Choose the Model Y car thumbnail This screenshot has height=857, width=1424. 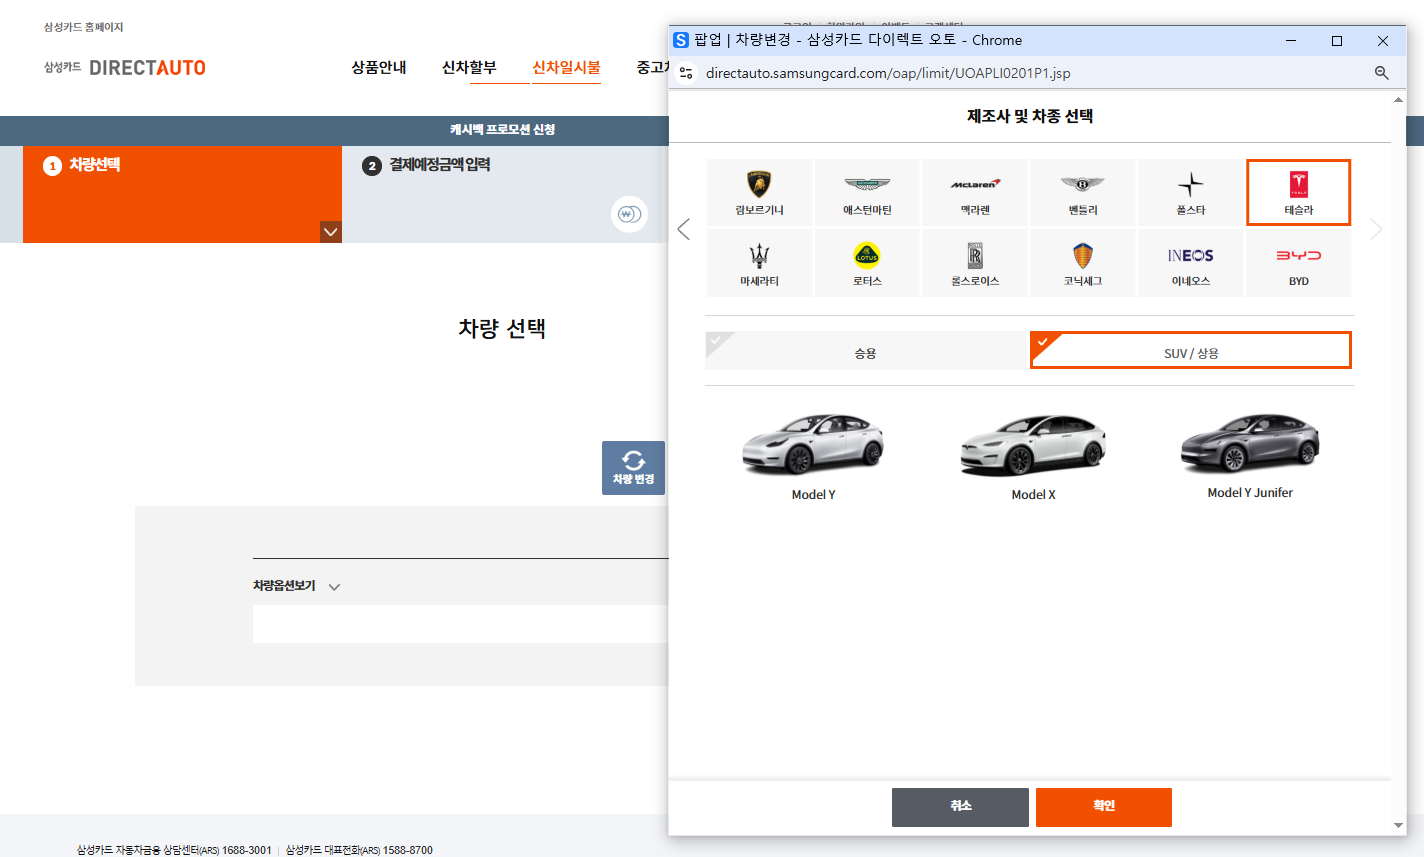813,456
